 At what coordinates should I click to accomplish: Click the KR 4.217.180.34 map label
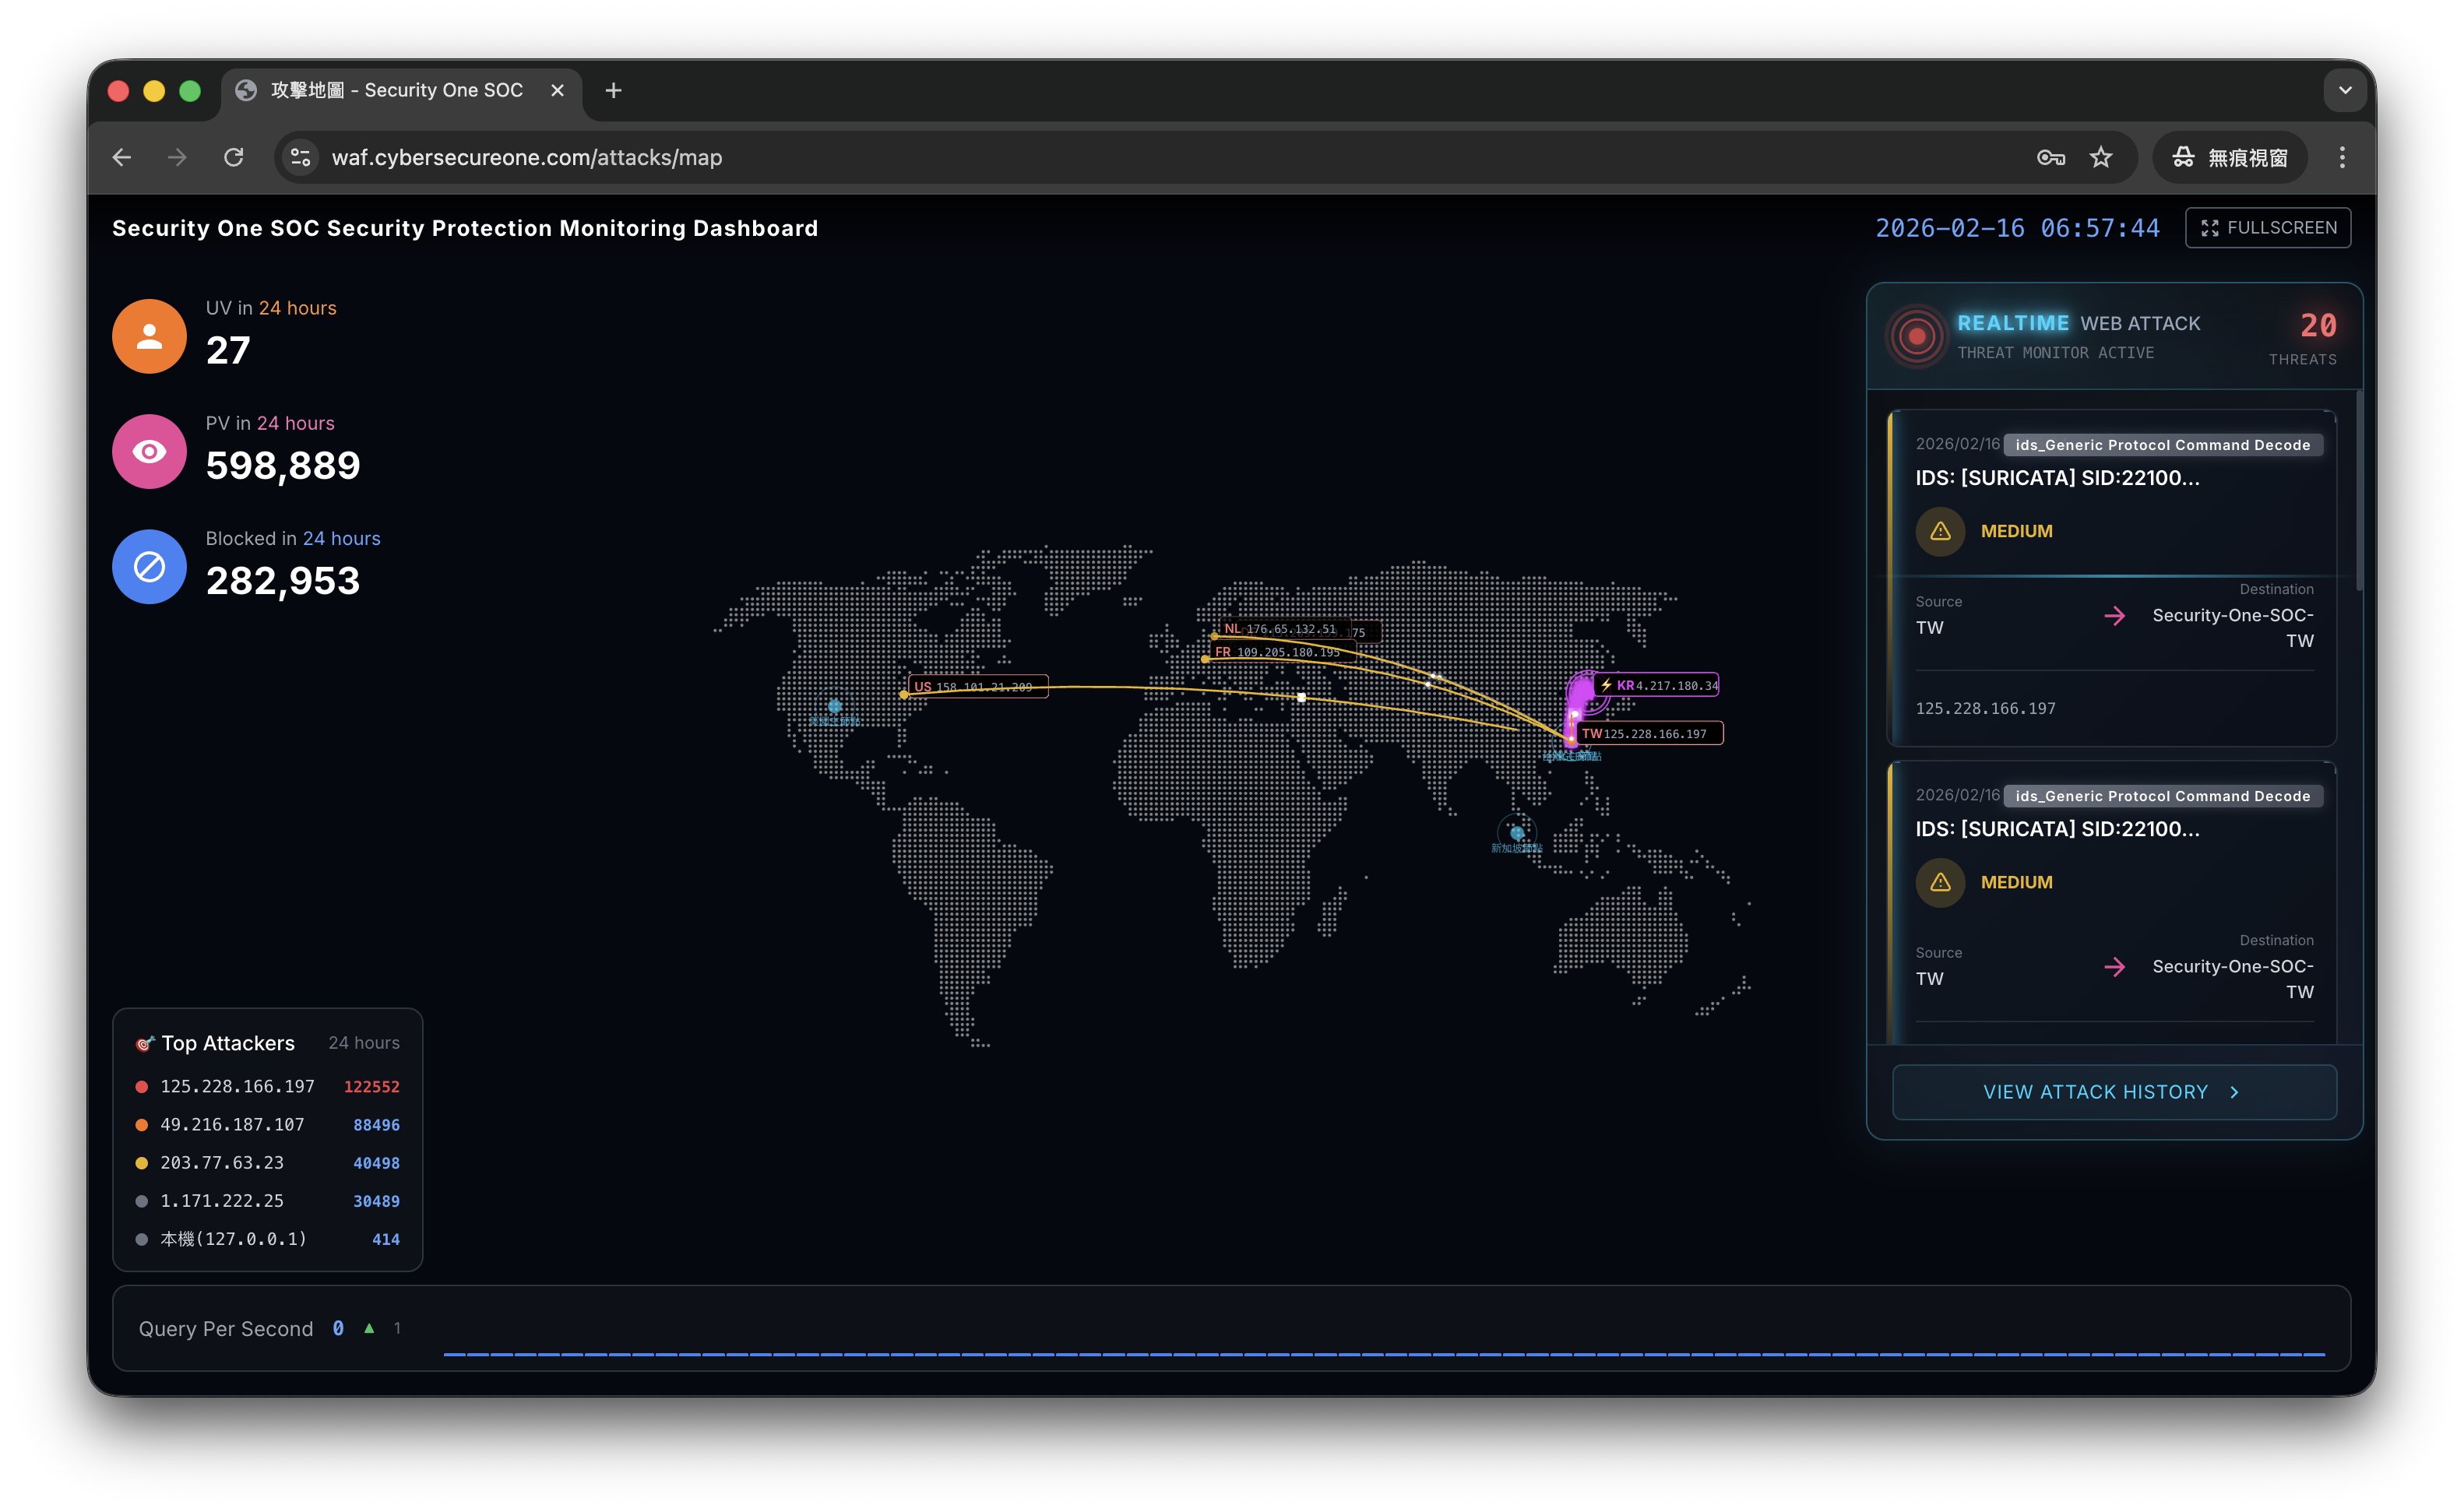1658,685
